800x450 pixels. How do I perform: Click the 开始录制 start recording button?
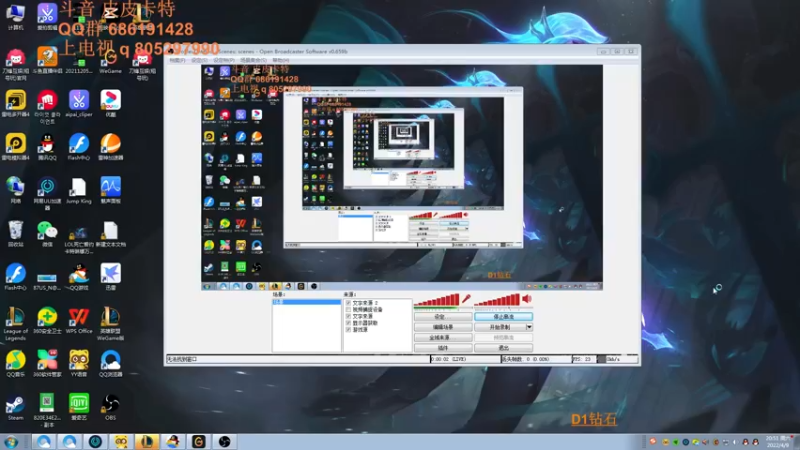[500, 327]
